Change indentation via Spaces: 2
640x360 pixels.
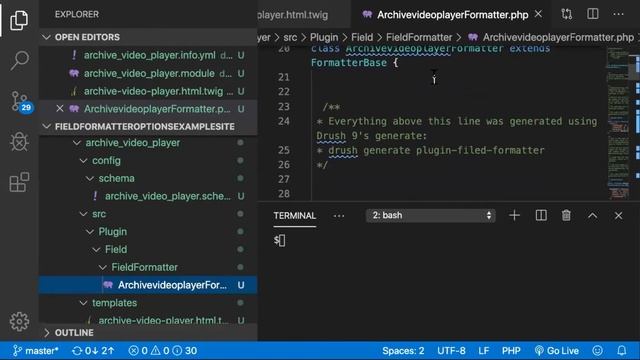coord(403,351)
